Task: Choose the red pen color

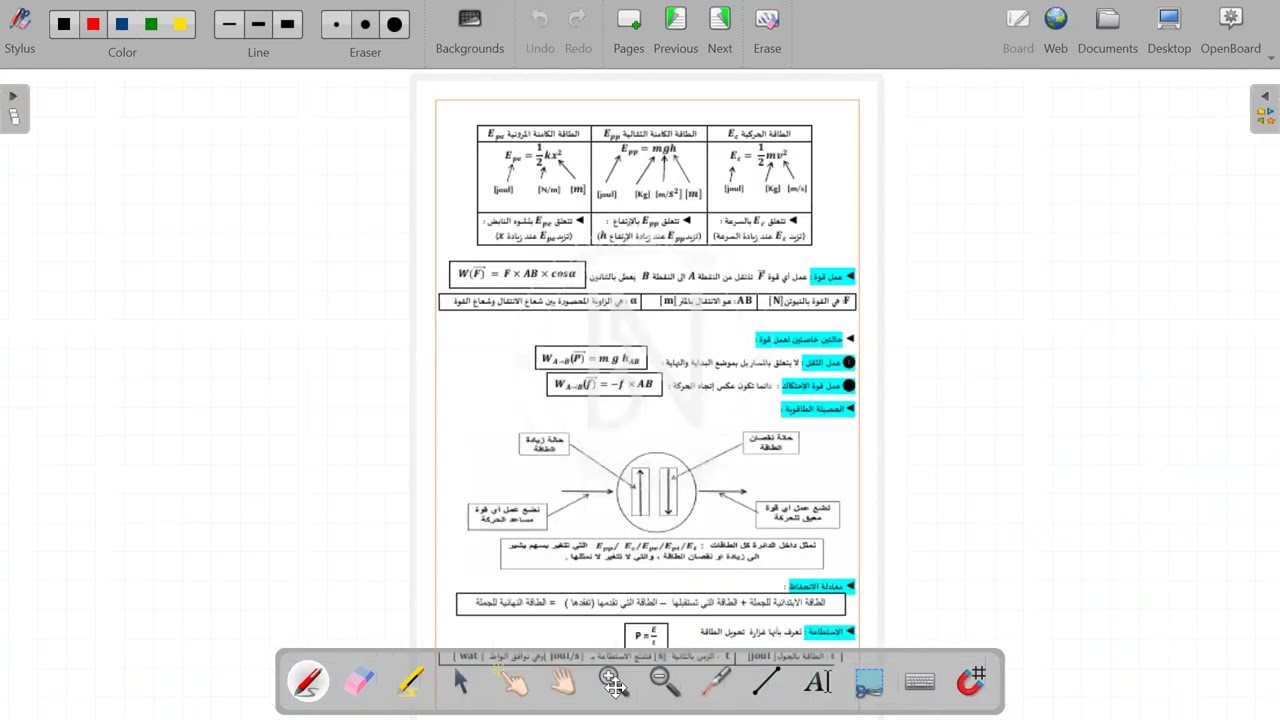Action: [x=93, y=24]
